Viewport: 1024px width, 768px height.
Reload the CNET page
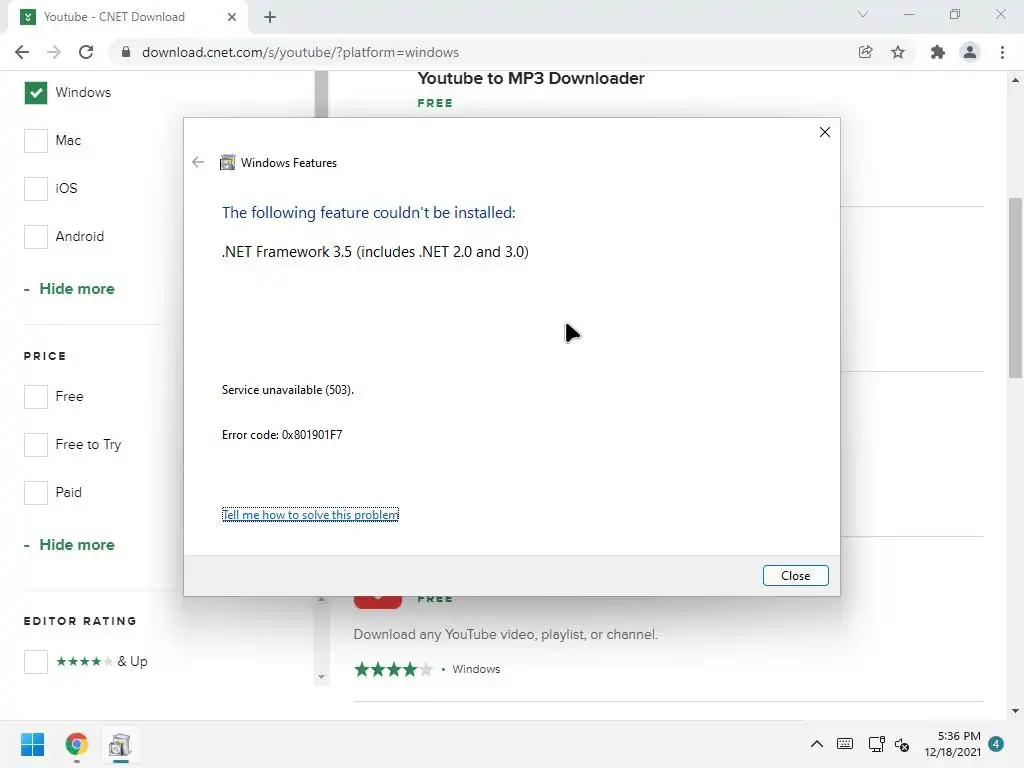point(86,52)
